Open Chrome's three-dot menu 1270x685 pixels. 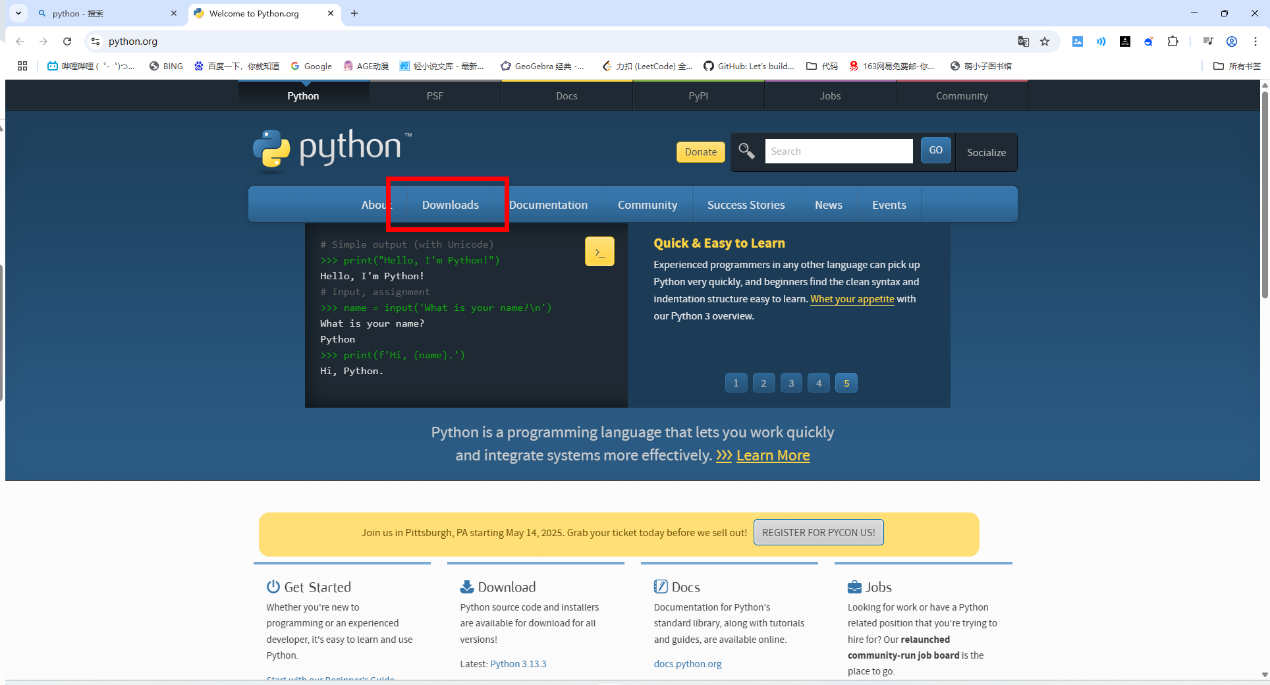(x=1255, y=41)
